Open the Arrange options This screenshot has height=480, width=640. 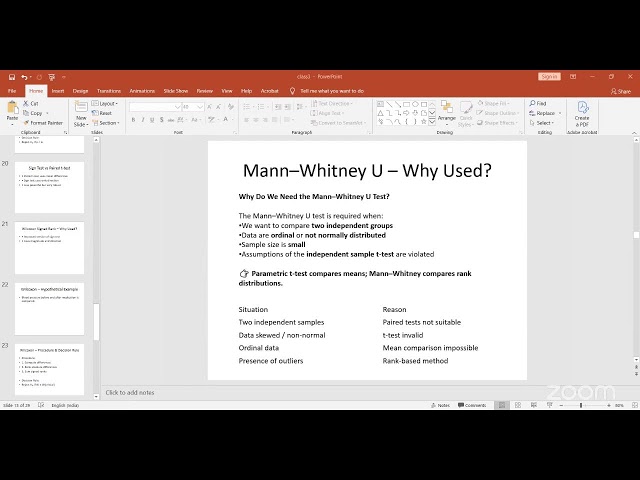(x=447, y=112)
